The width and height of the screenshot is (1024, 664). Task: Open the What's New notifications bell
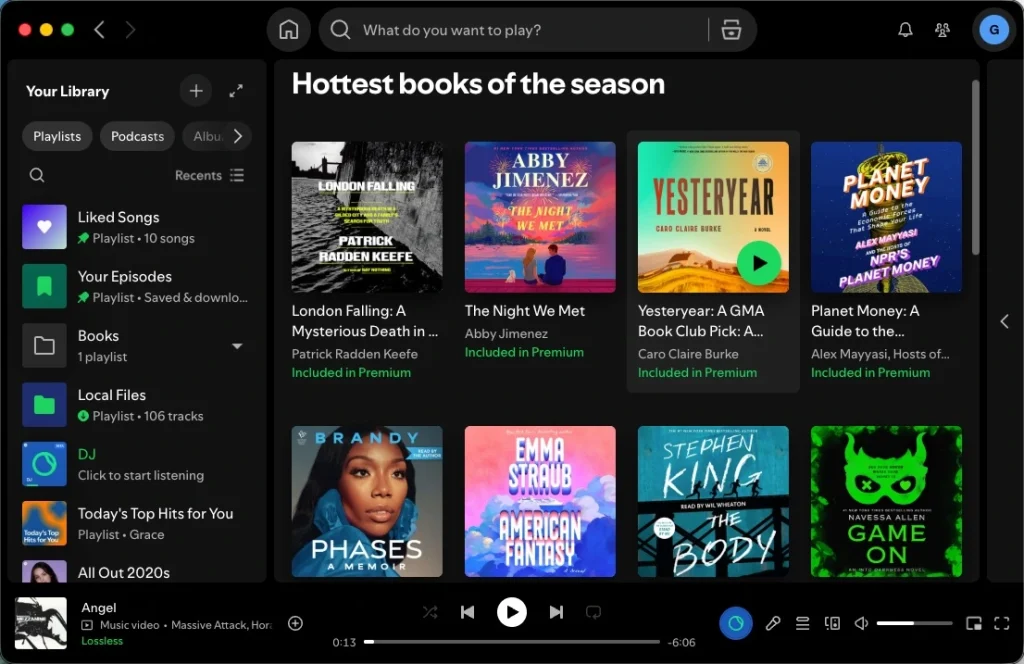(x=905, y=30)
